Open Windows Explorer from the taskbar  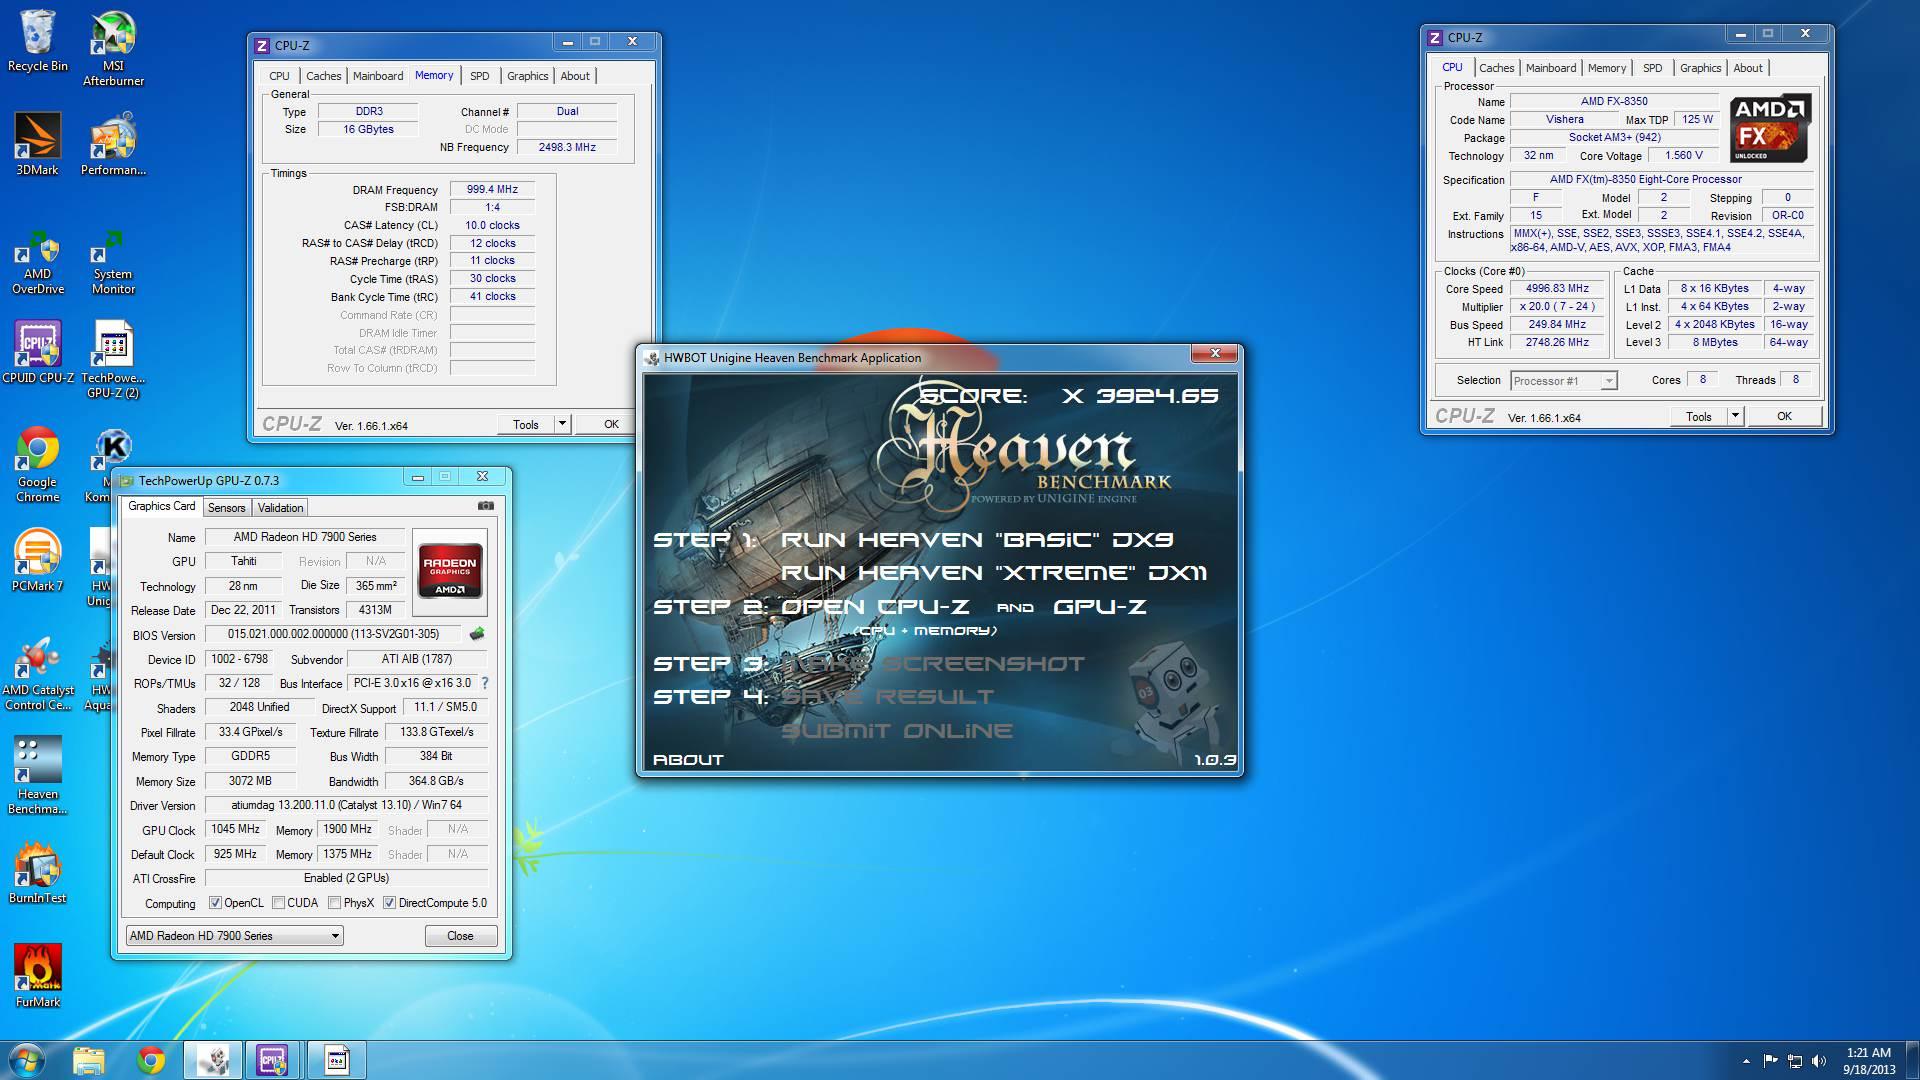(x=88, y=1060)
